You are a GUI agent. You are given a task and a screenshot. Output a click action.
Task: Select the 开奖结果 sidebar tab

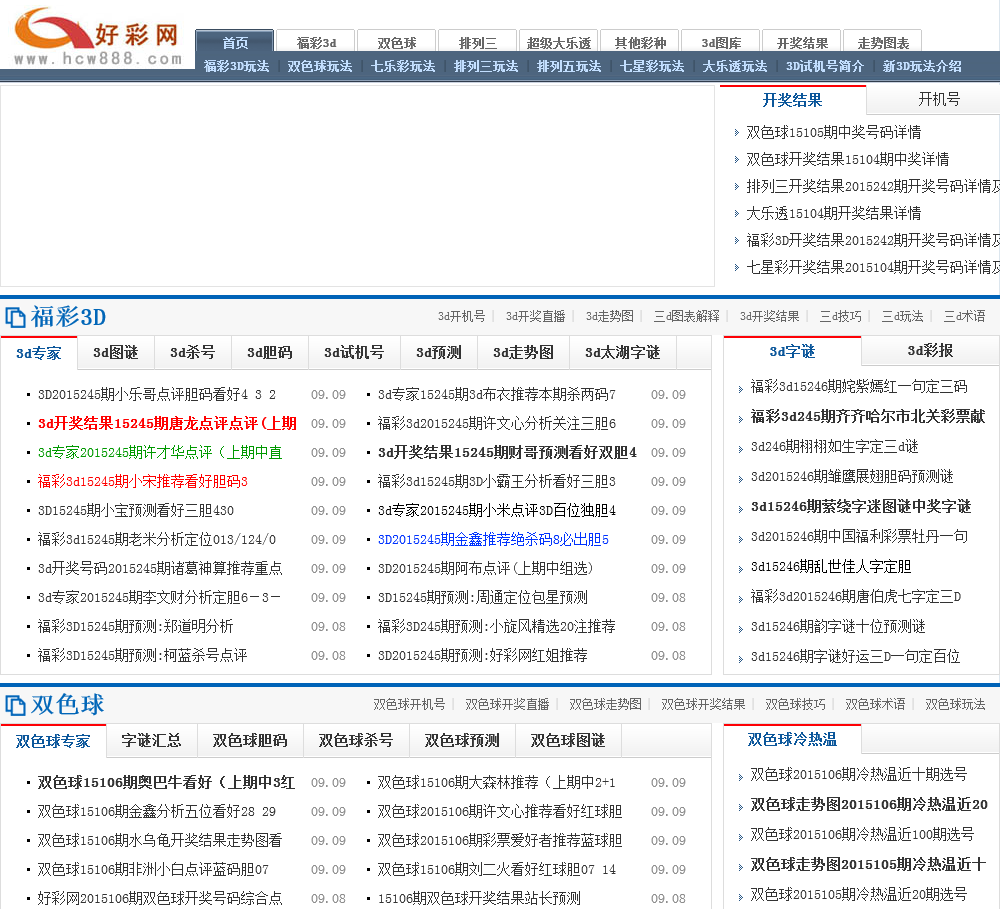point(792,100)
